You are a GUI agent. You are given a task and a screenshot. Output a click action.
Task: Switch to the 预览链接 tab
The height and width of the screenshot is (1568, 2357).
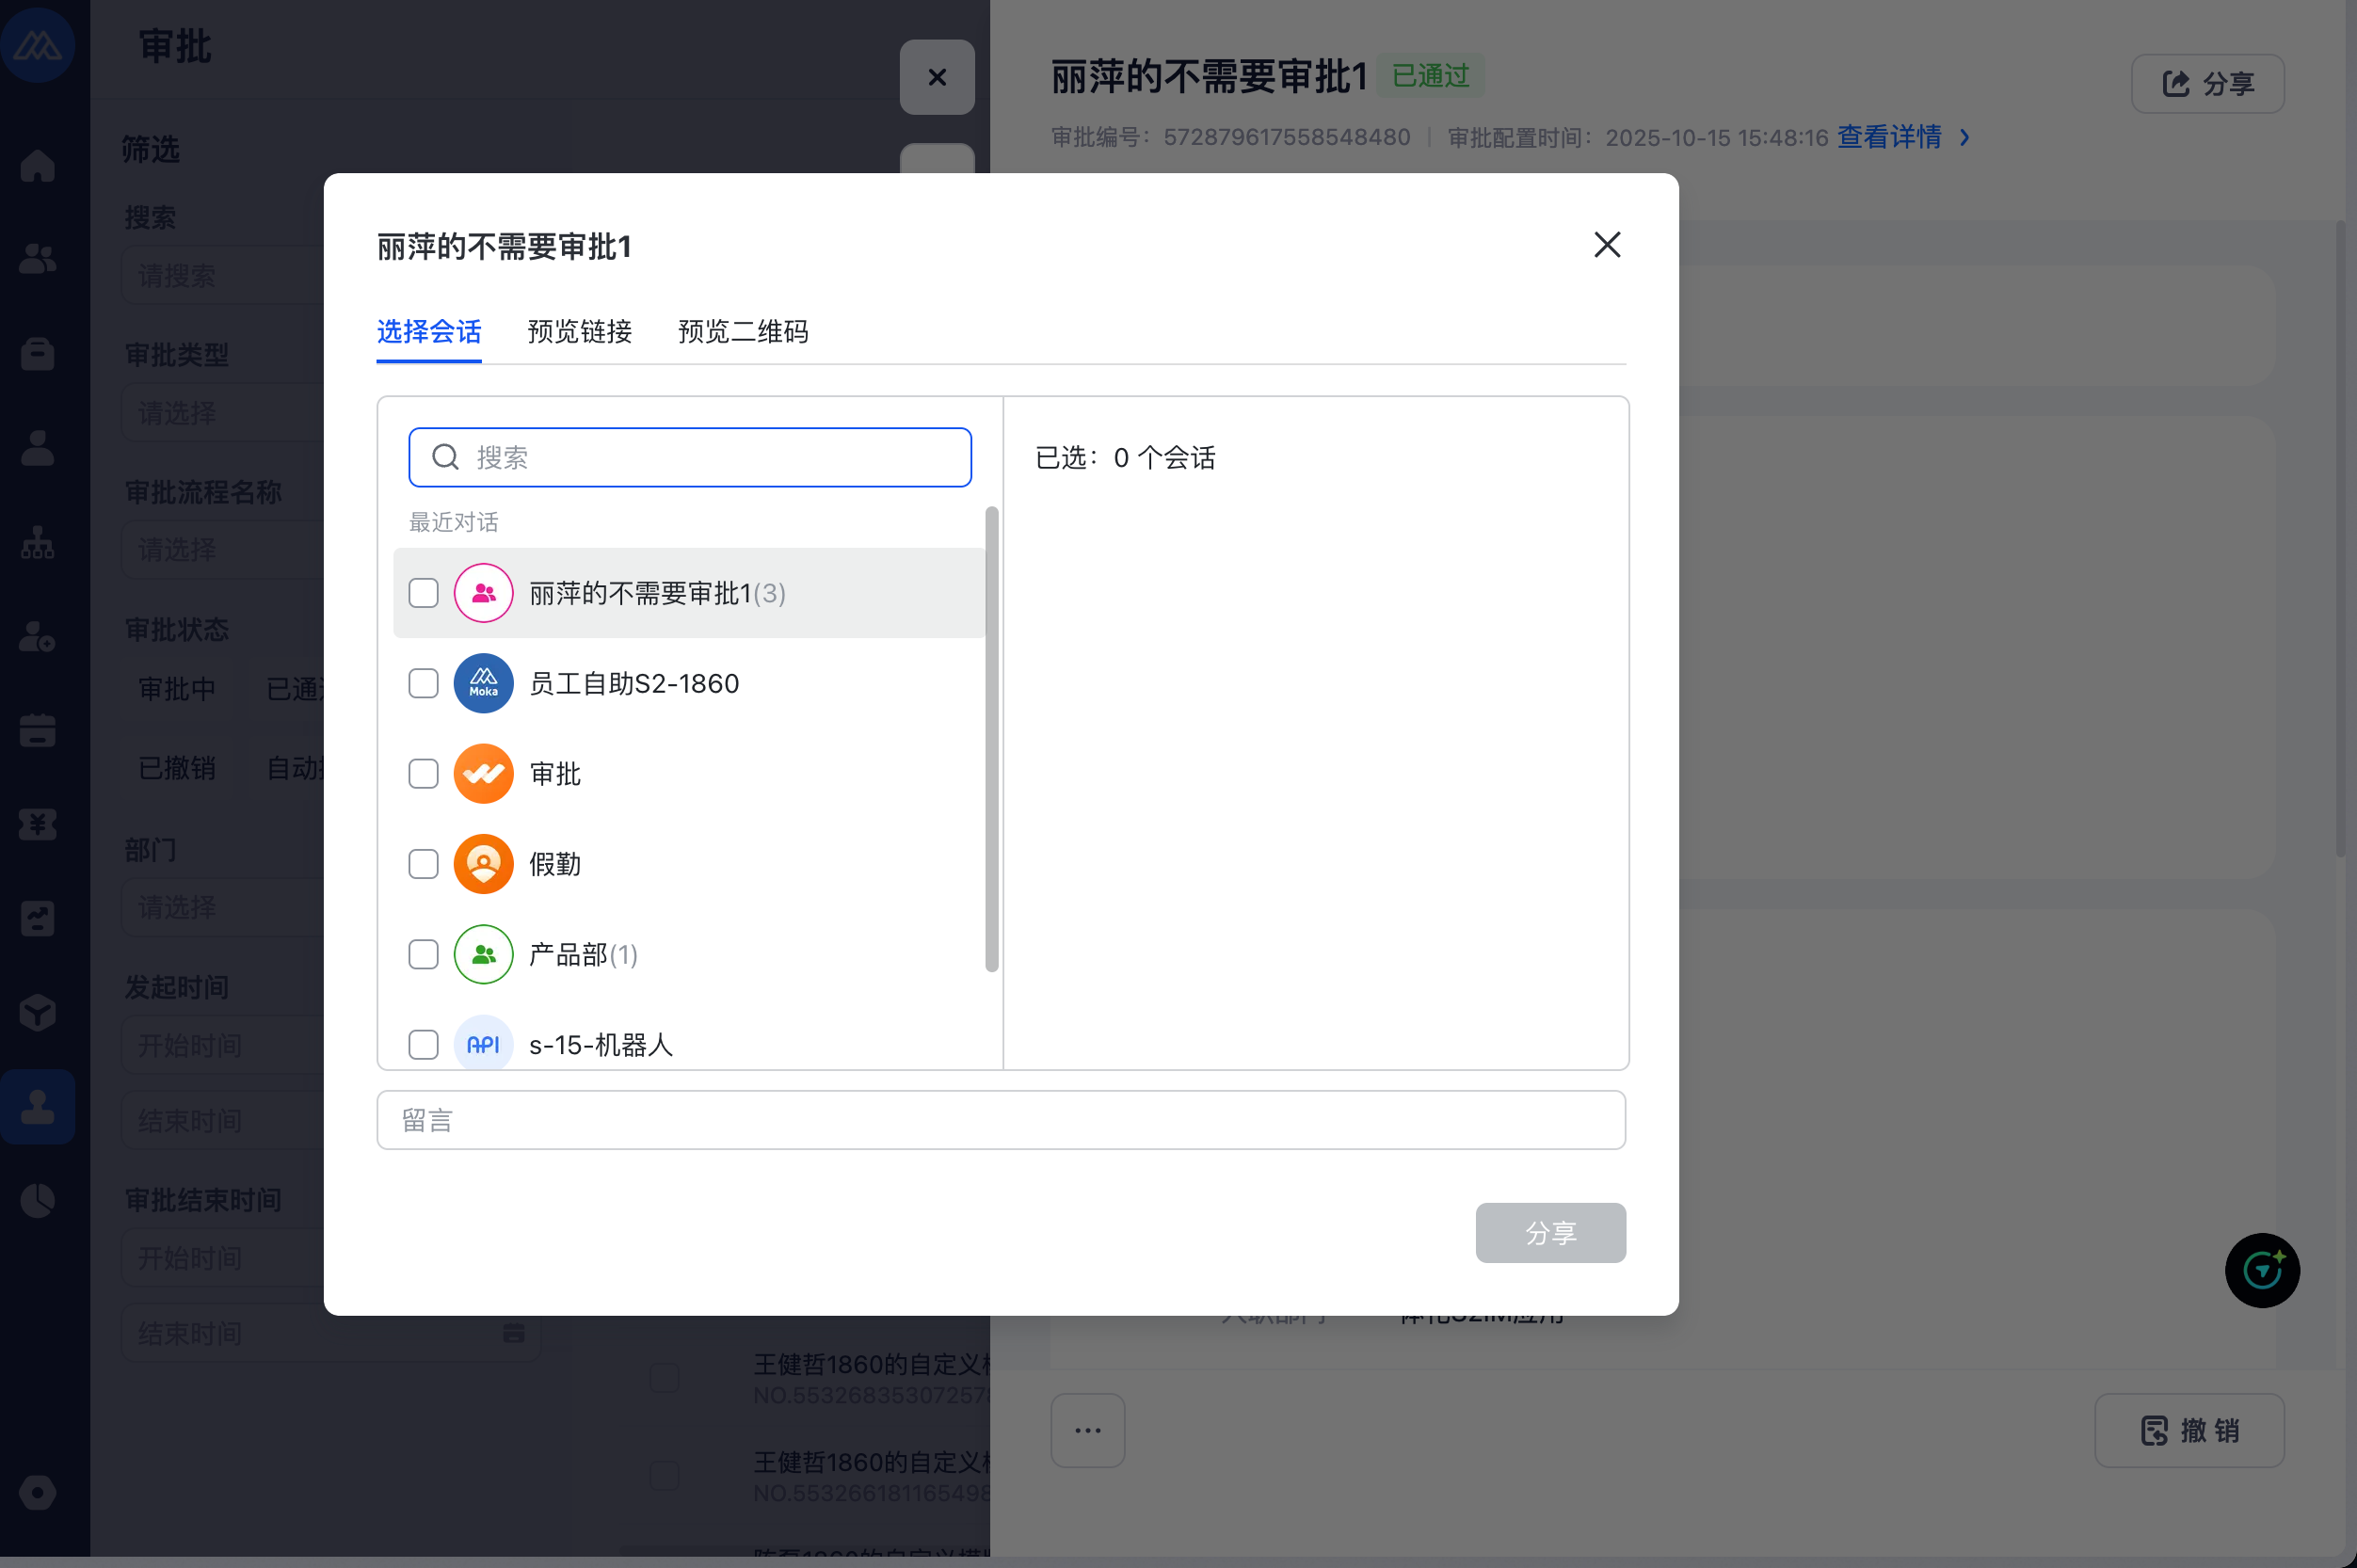(579, 331)
